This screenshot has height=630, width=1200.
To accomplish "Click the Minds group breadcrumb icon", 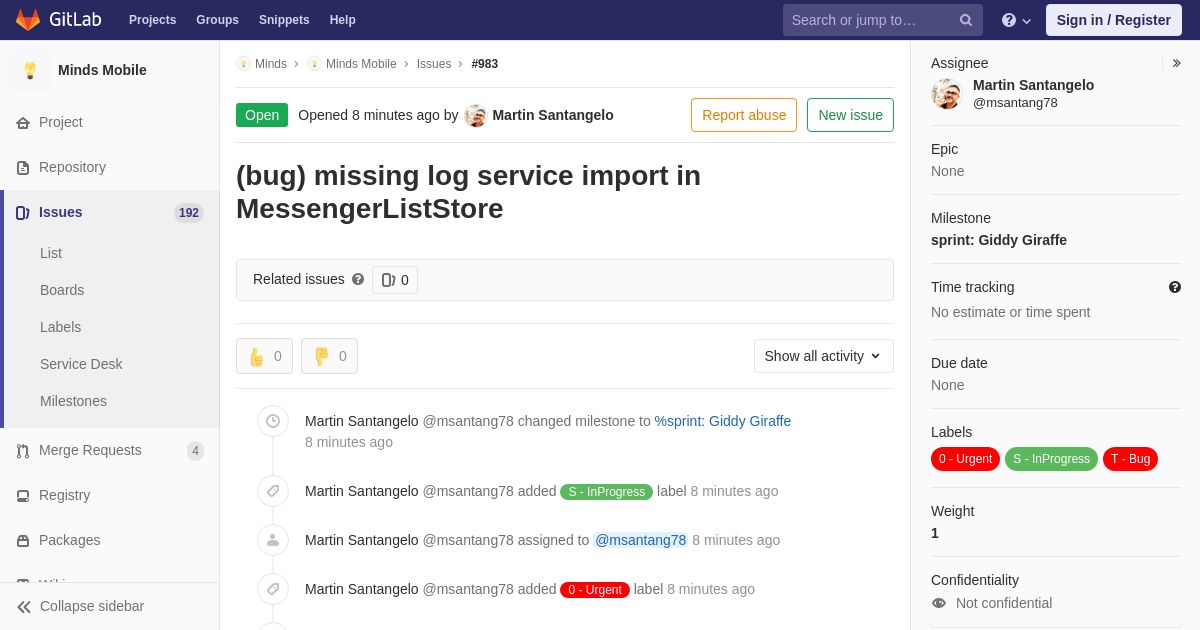I will pos(243,64).
